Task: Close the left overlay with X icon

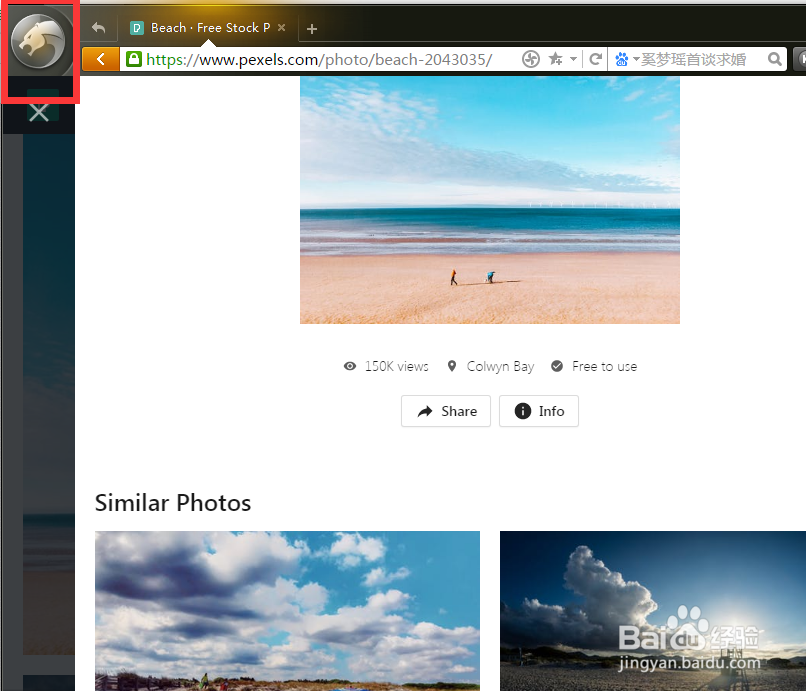Action: (39, 112)
